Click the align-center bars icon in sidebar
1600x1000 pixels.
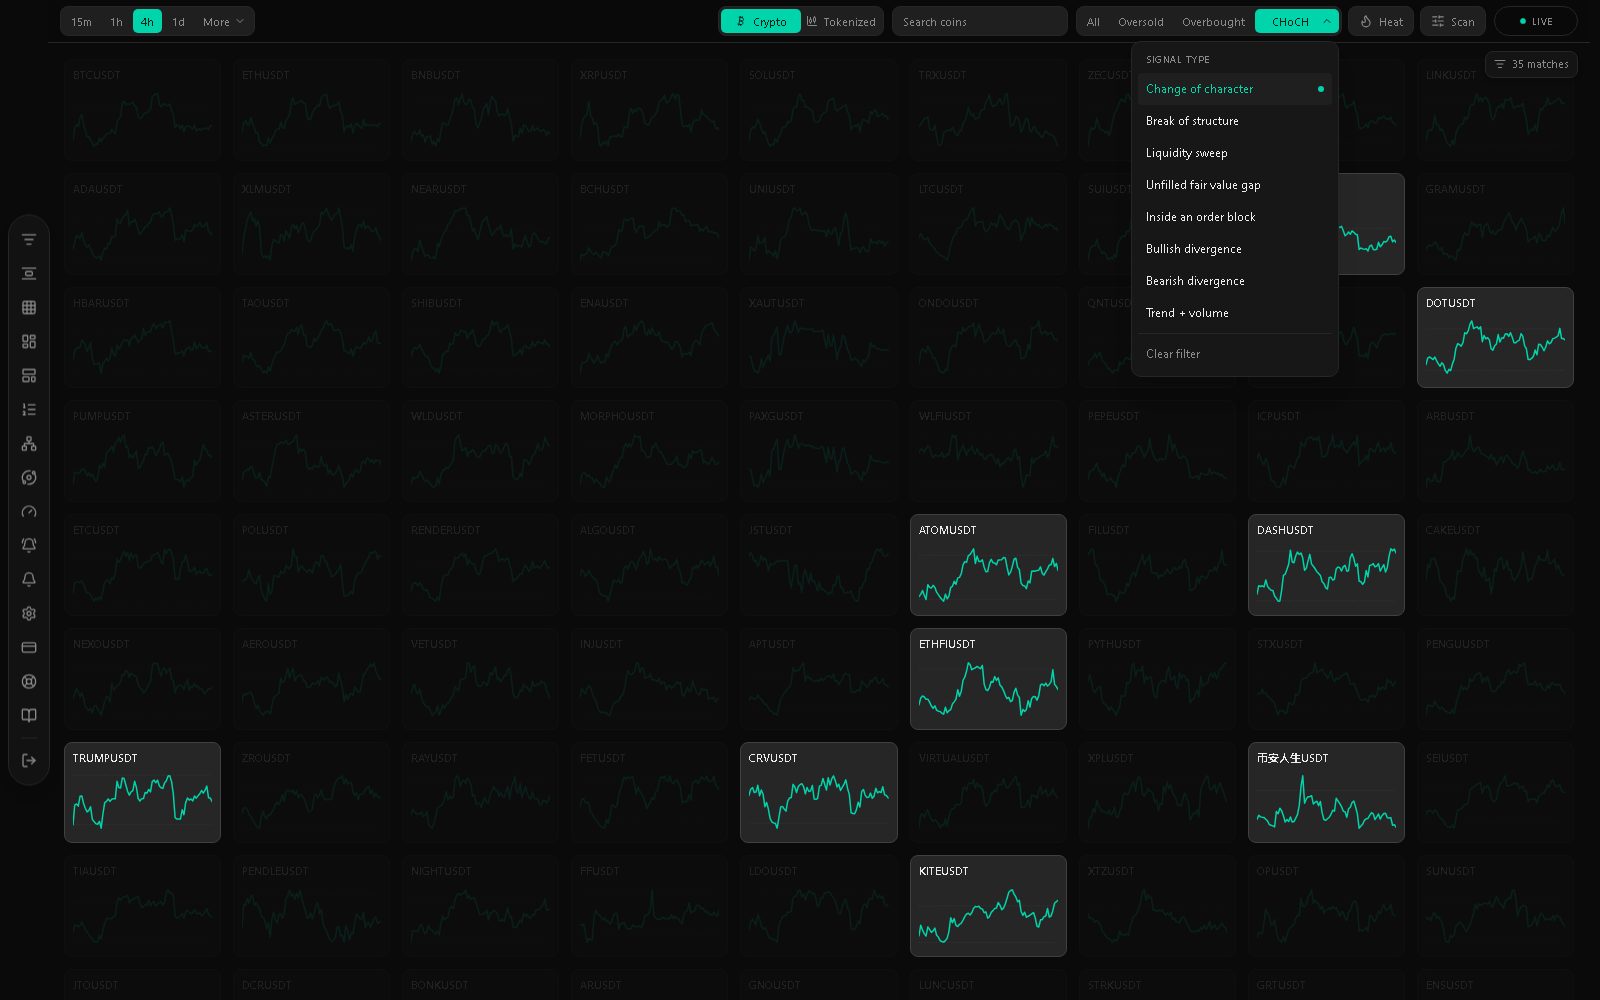pyautogui.click(x=29, y=274)
